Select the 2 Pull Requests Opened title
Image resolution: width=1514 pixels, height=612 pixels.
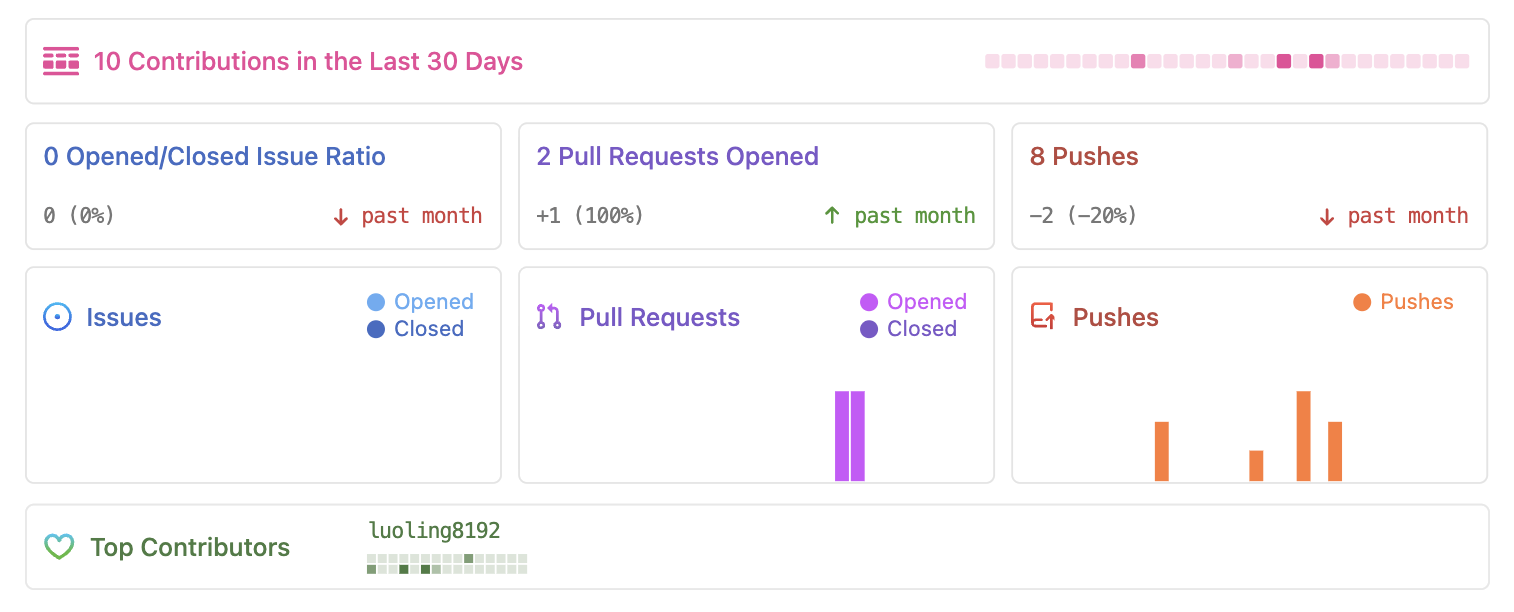(x=677, y=157)
